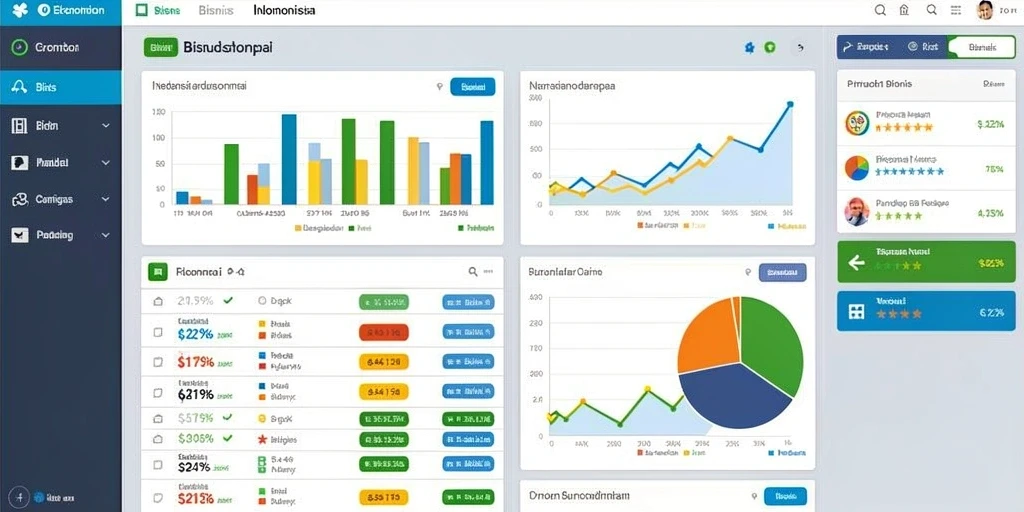Screen dimensions: 1024x512
Task: Click the refresh arrow icon in page header
Action: coord(799,48)
